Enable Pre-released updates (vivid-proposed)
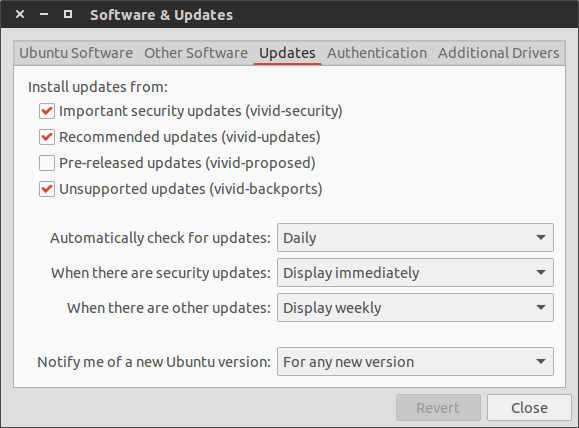Screen dimensions: 579x428 pyautogui.click(x=47, y=163)
